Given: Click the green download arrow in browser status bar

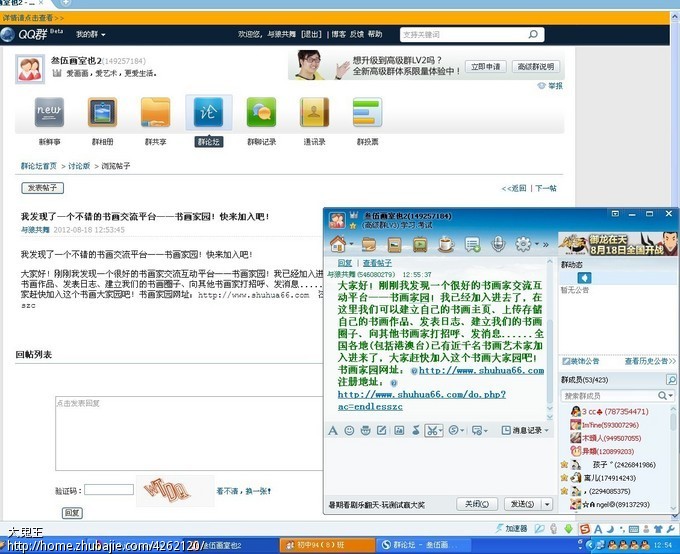Looking at the screenshot, I should pyautogui.click(x=568, y=529).
